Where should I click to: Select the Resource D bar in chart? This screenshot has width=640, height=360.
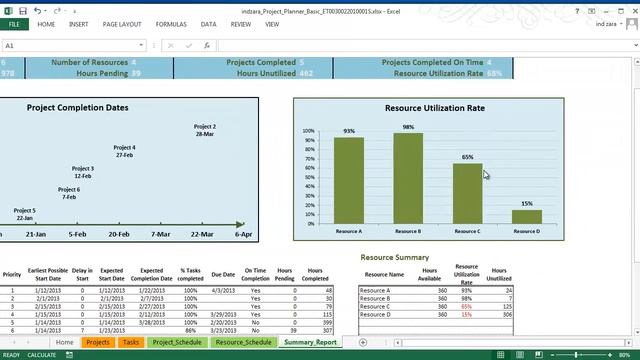[x=527, y=217]
